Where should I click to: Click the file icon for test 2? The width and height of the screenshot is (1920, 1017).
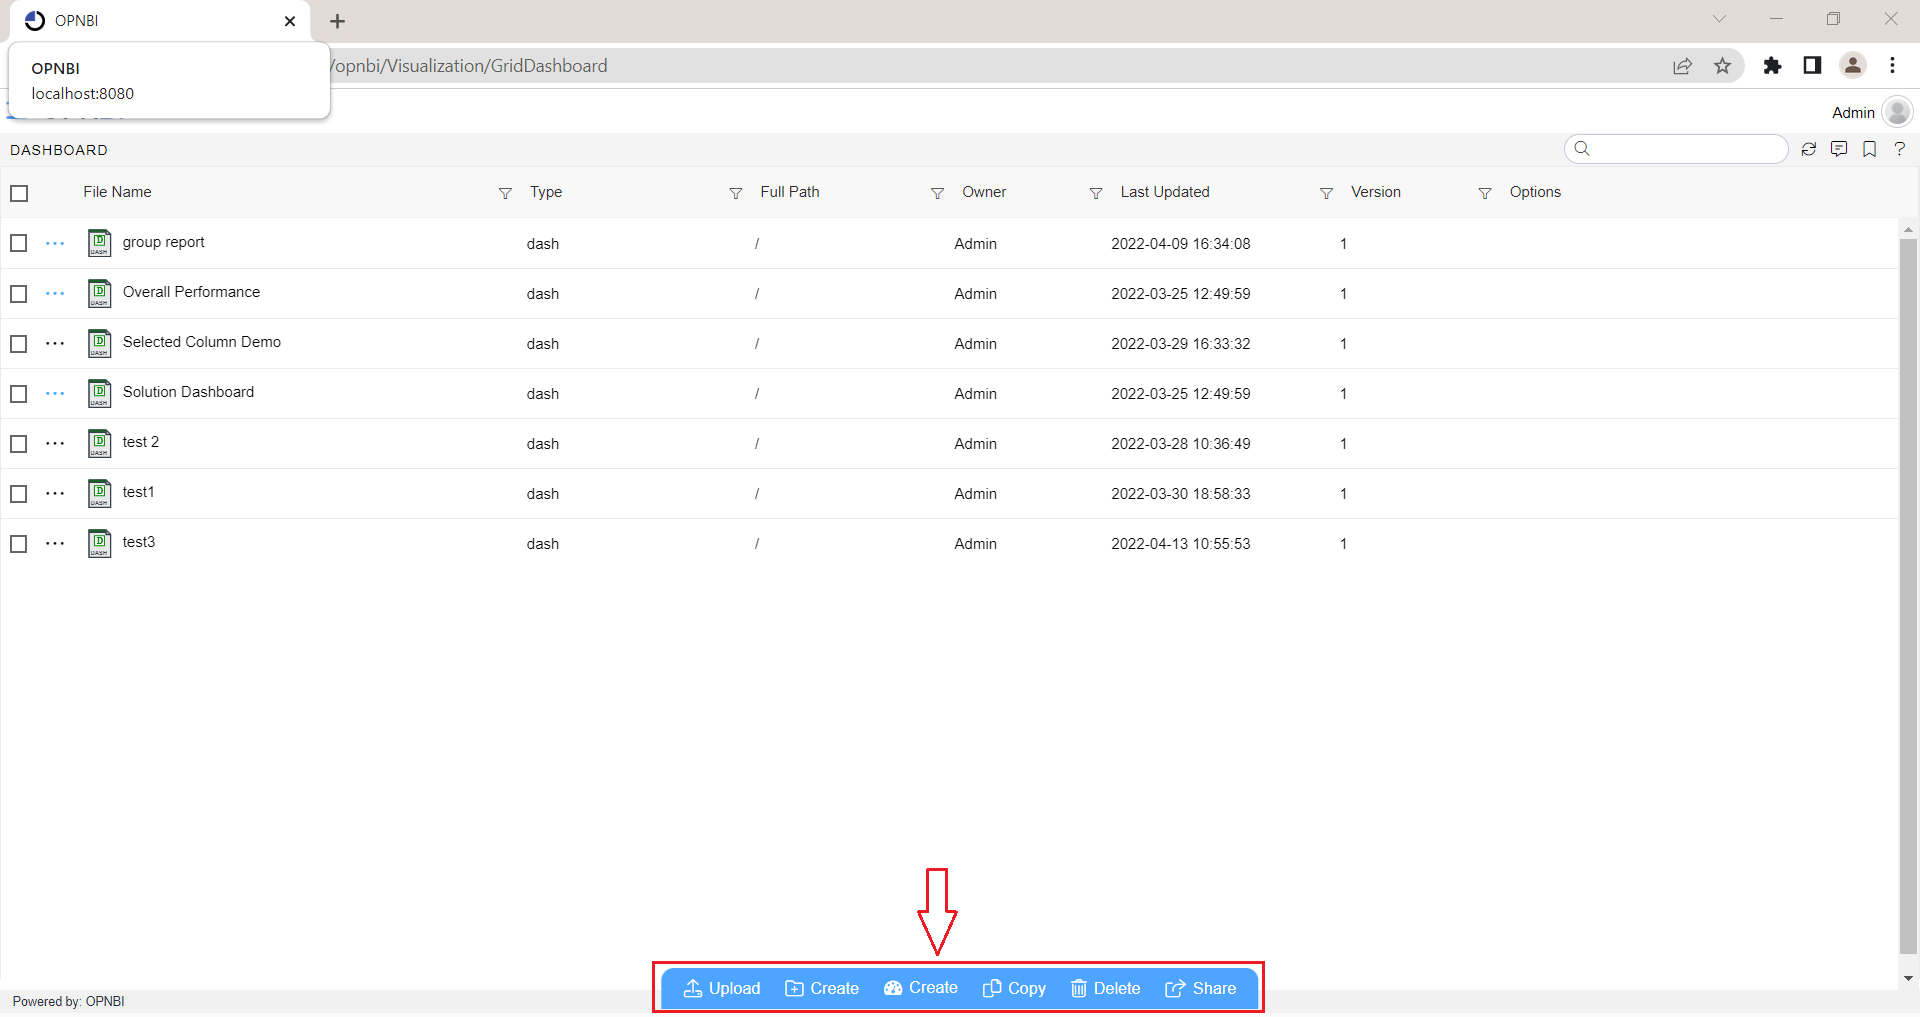click(x=99, y=443)
